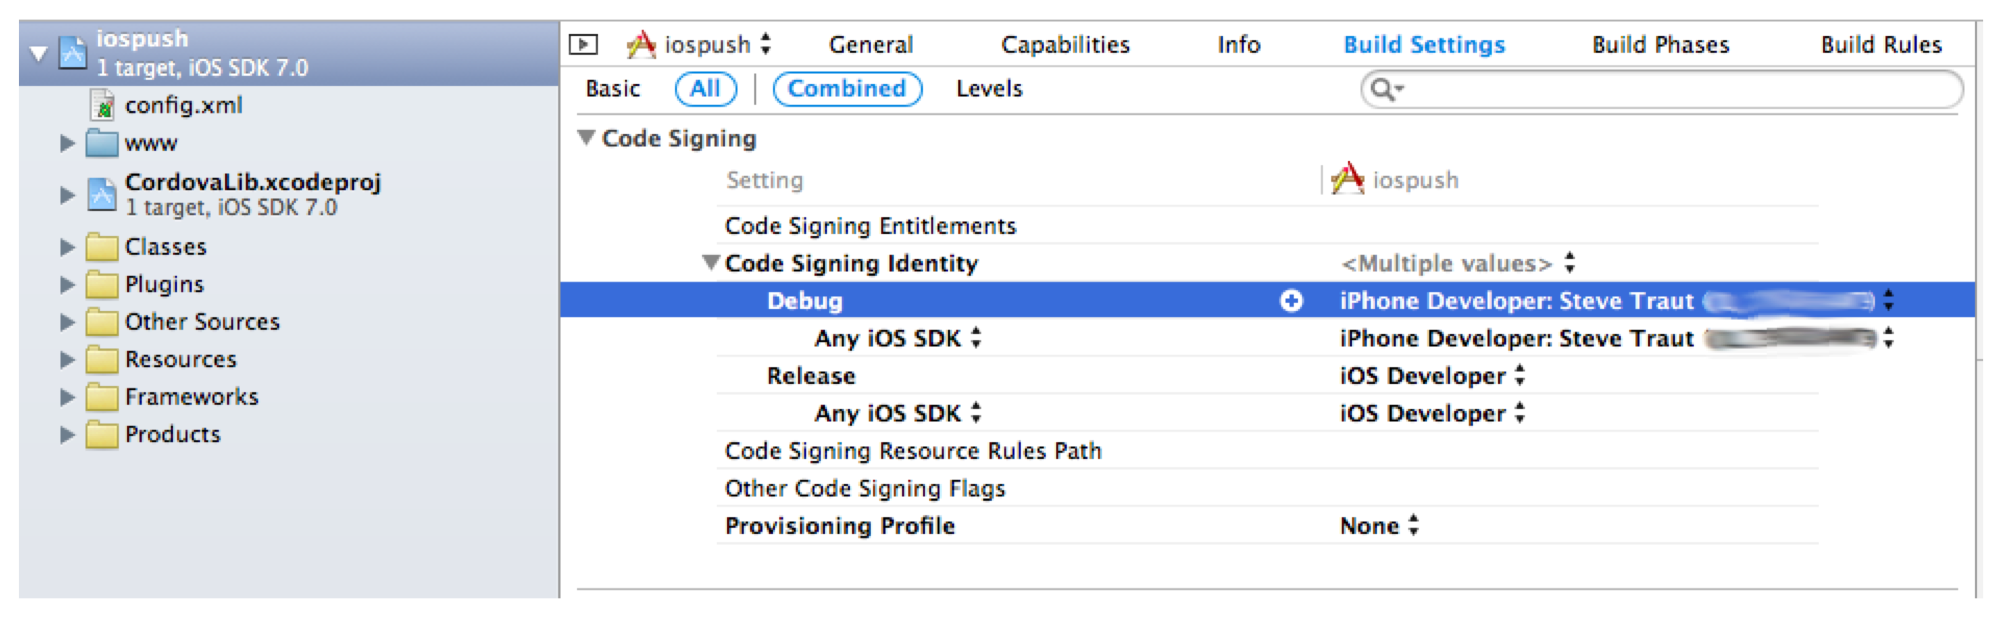This screenshot has height=618, width=2002.
Task: Click the iospush project file icon
Action: tap(73, 52)
